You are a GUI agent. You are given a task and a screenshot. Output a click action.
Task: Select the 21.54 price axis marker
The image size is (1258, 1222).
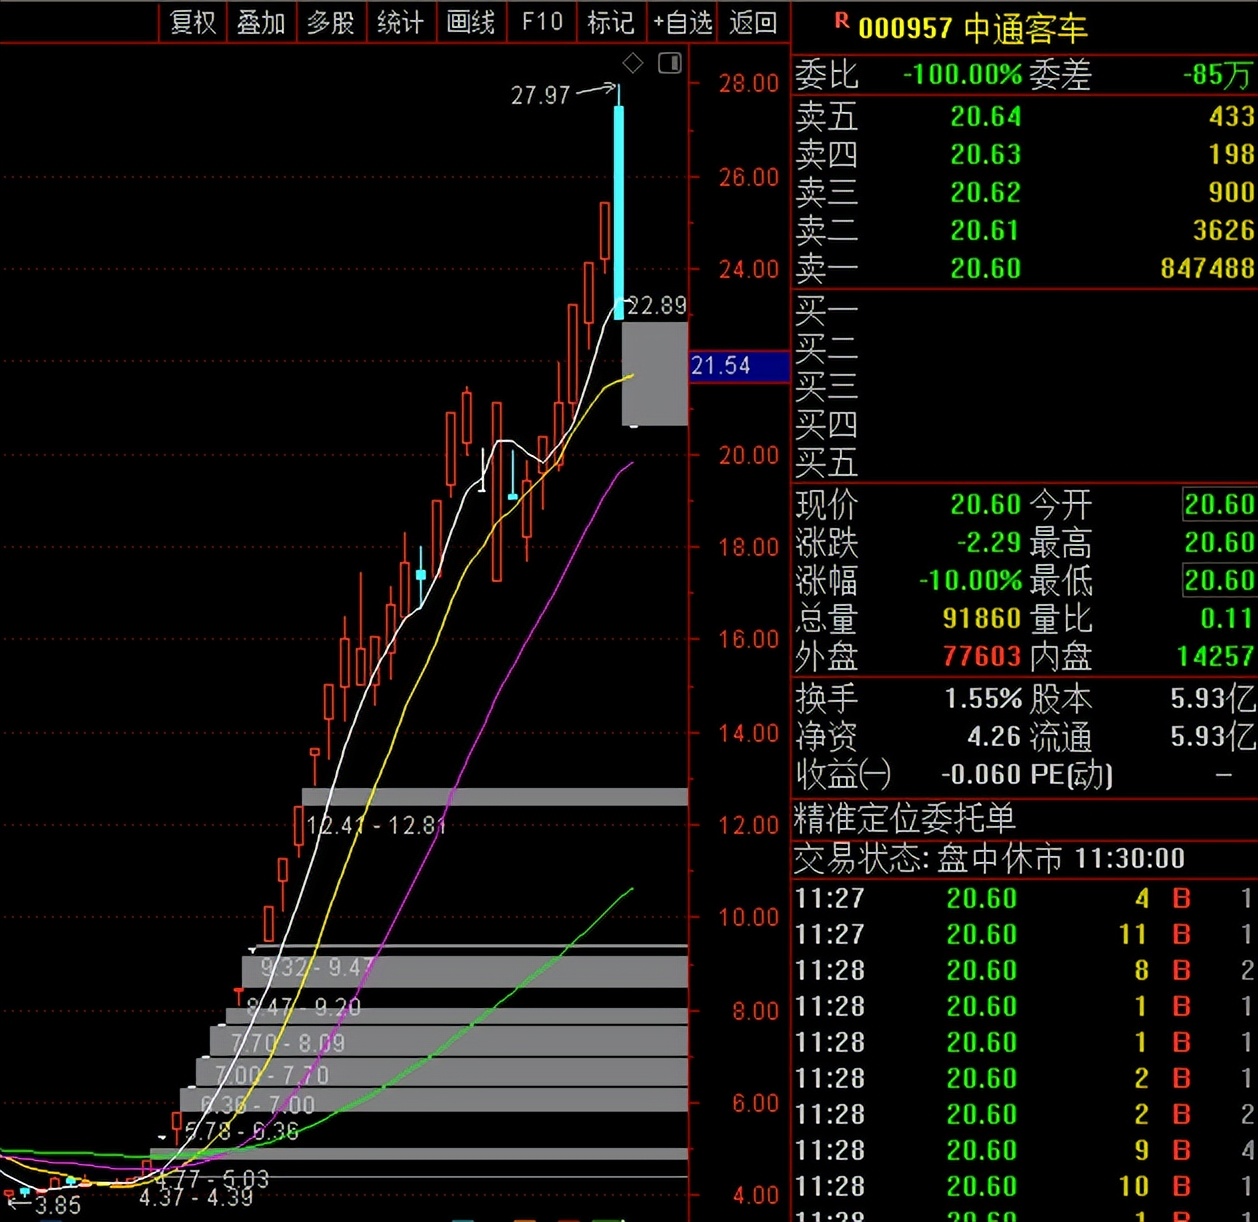click(739, 366)
